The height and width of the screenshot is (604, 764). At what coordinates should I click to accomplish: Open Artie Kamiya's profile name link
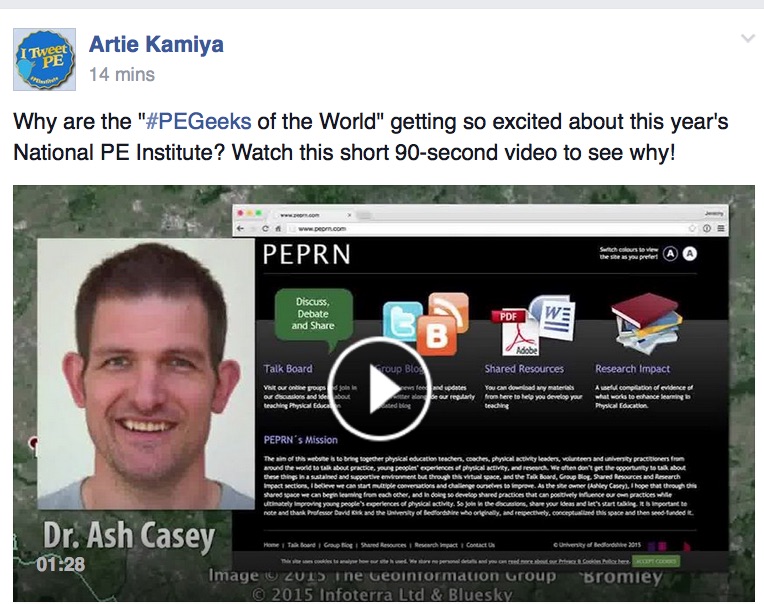coord(156,44)
